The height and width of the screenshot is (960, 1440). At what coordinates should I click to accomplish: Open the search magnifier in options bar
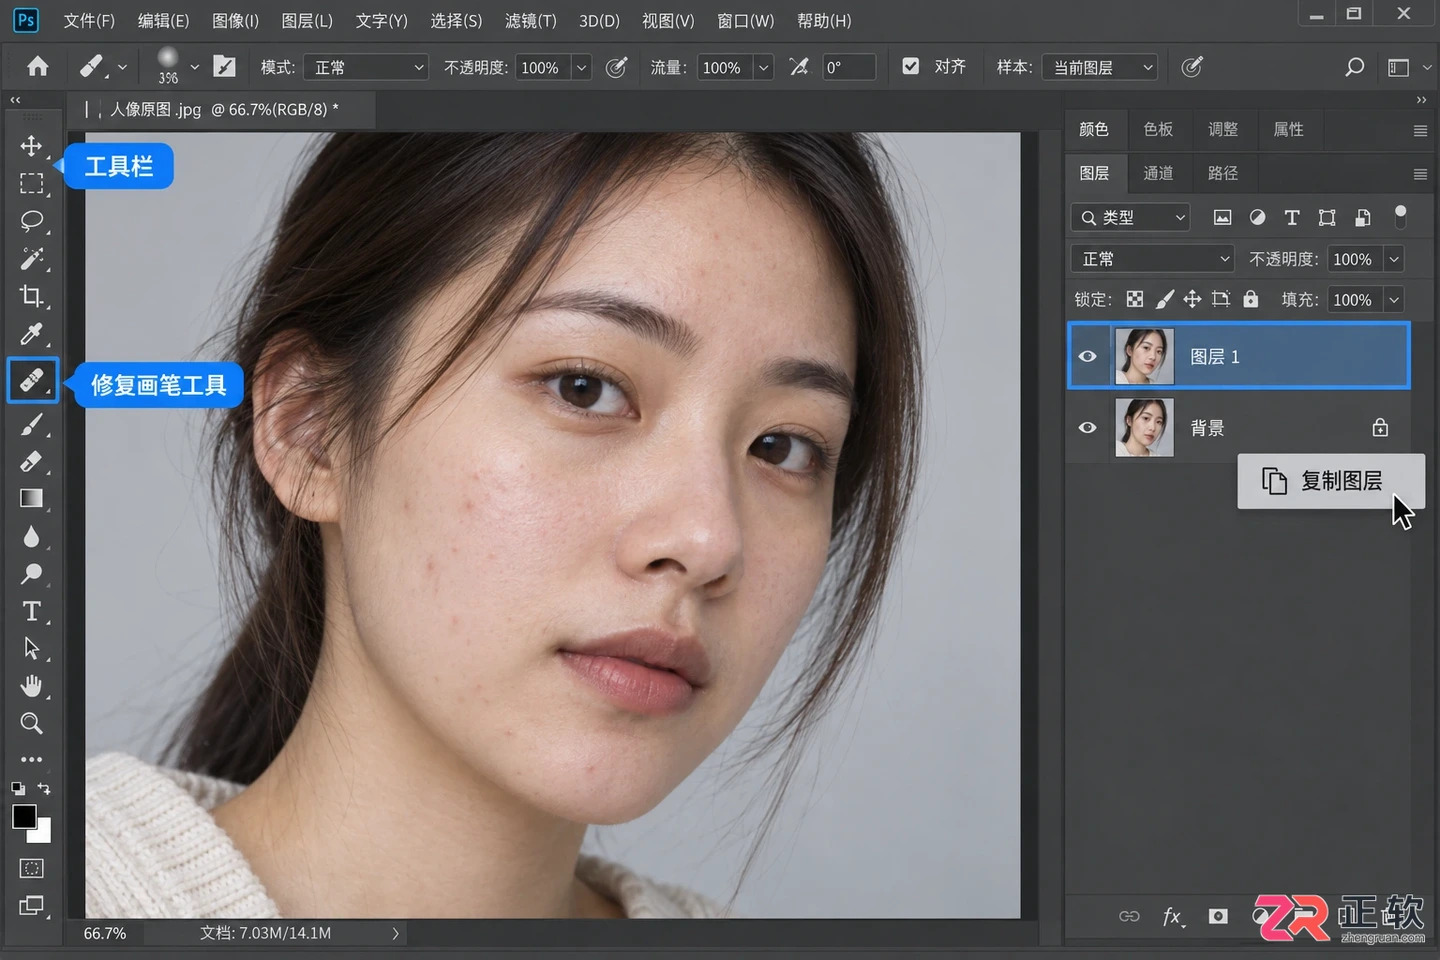pyautogui.click(x=1354, y=67)
